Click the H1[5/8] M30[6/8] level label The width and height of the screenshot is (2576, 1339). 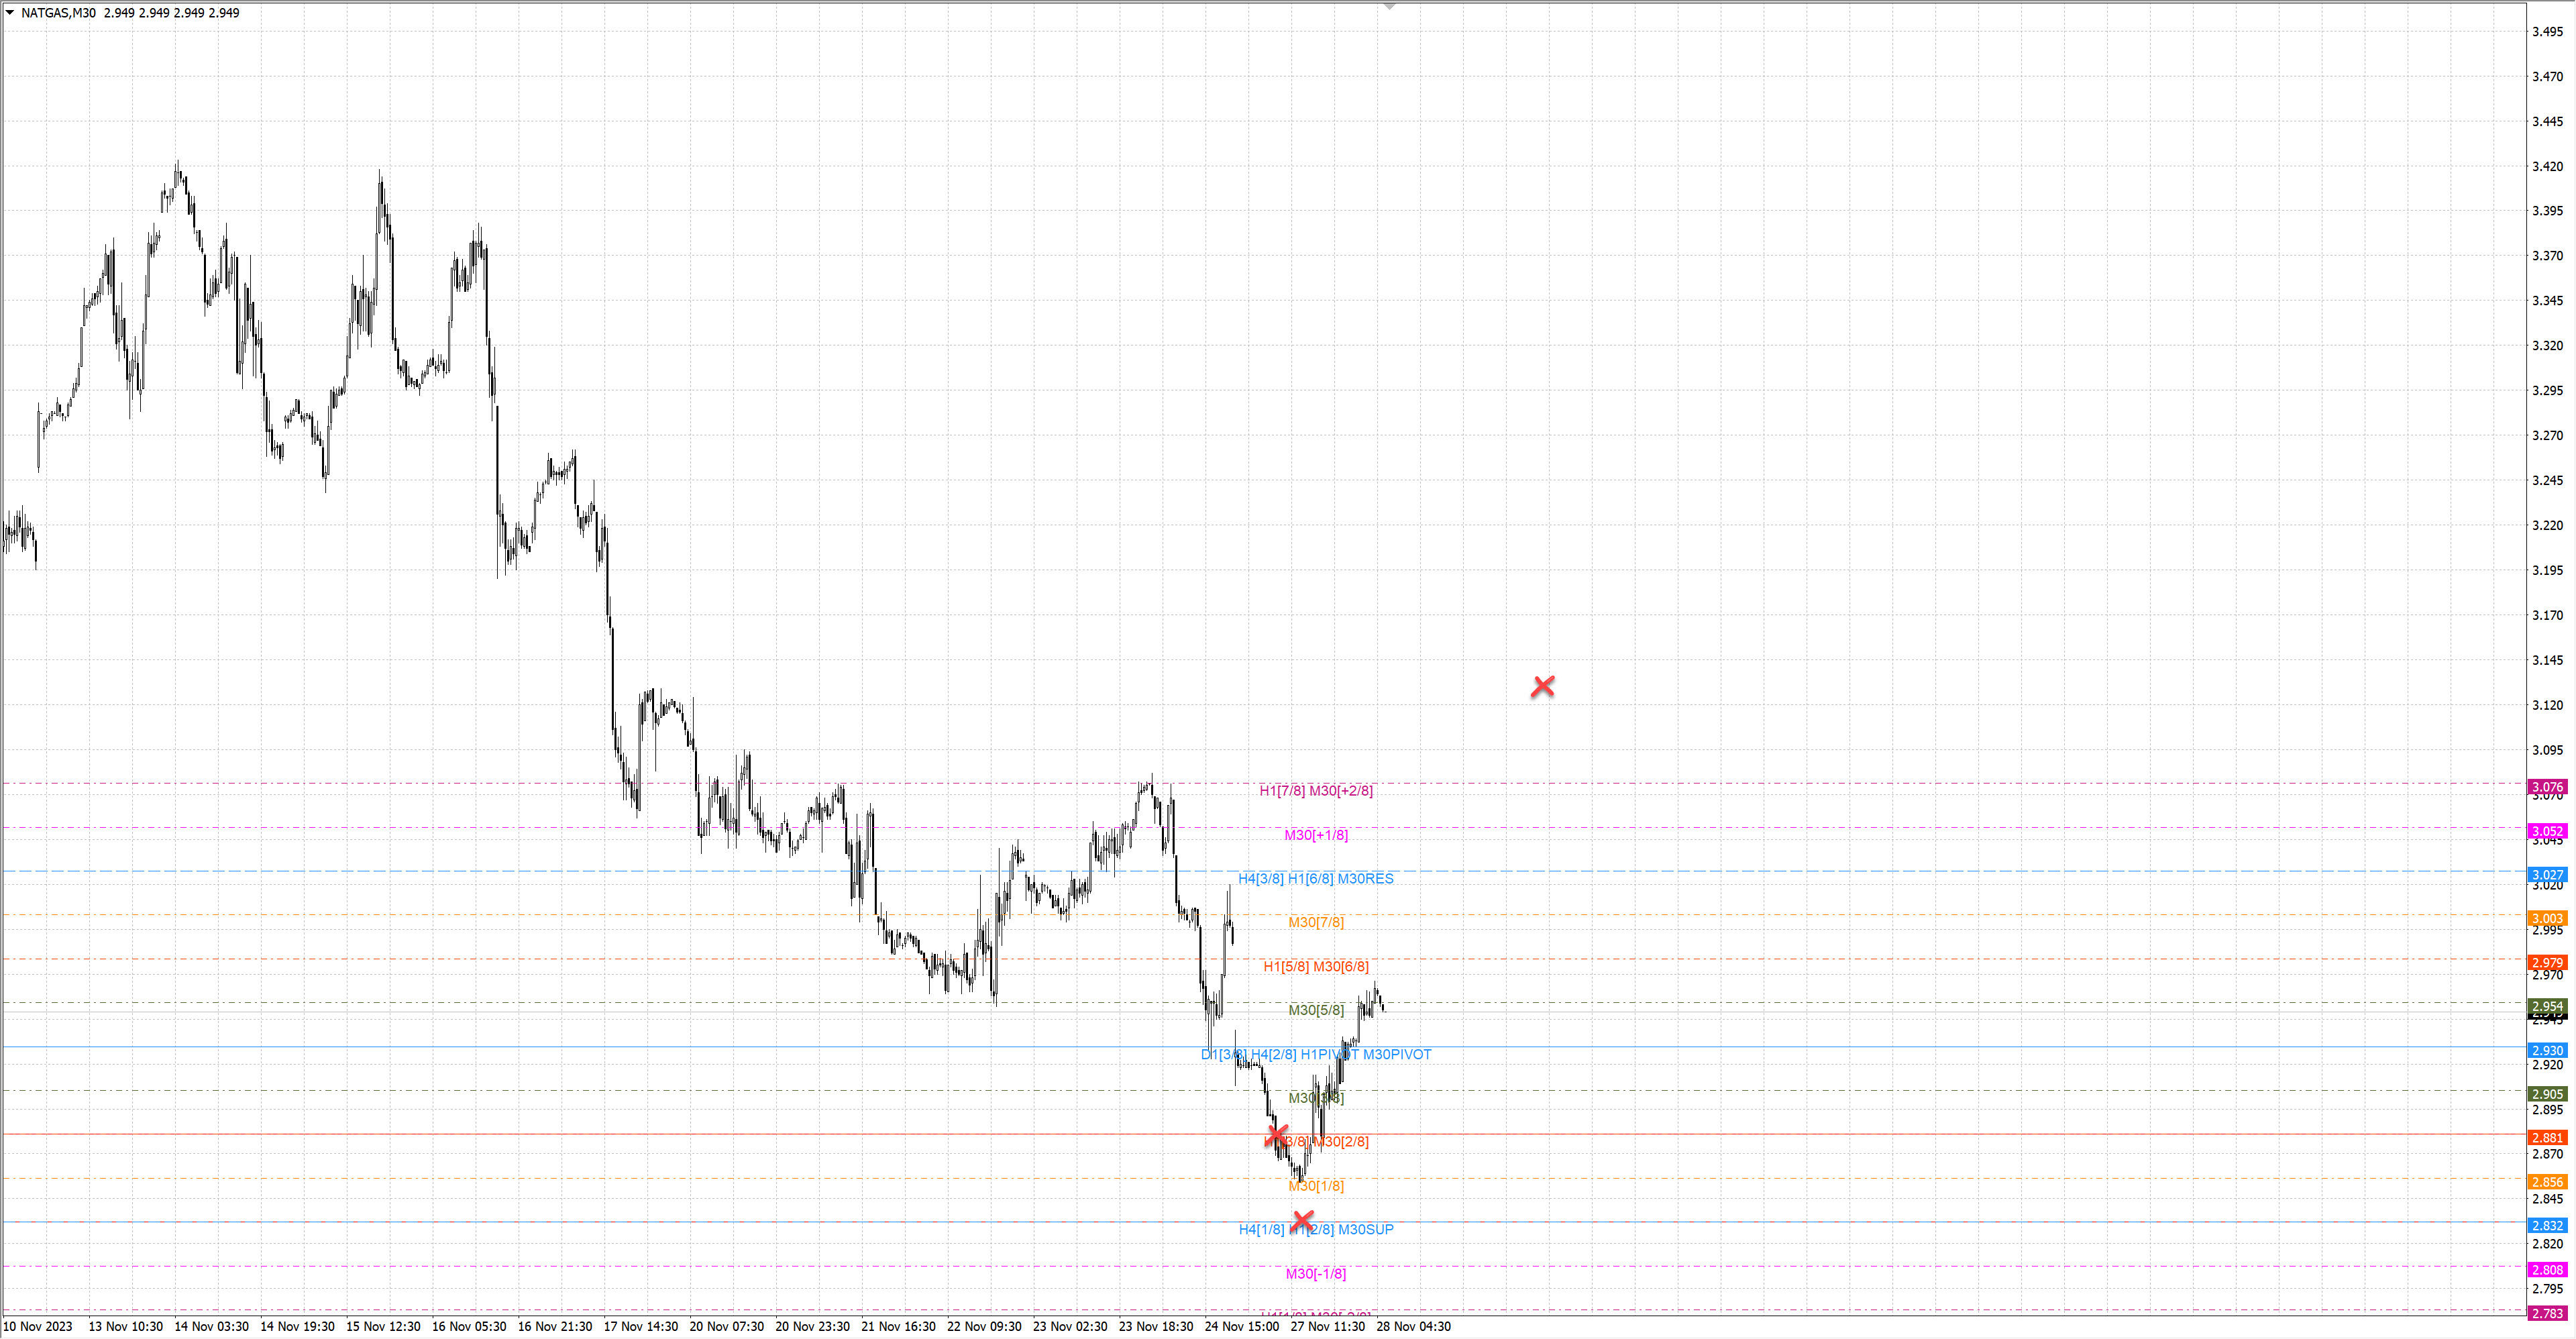(1316, 967)
